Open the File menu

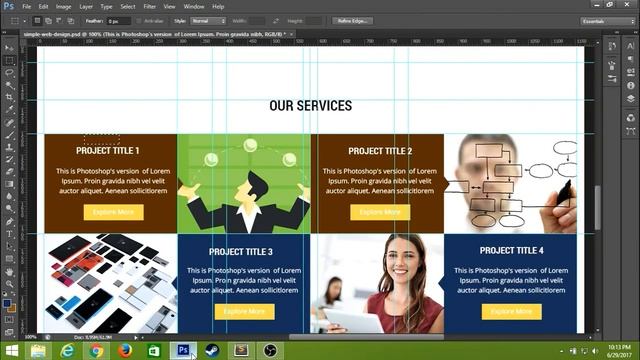point(27,7)
